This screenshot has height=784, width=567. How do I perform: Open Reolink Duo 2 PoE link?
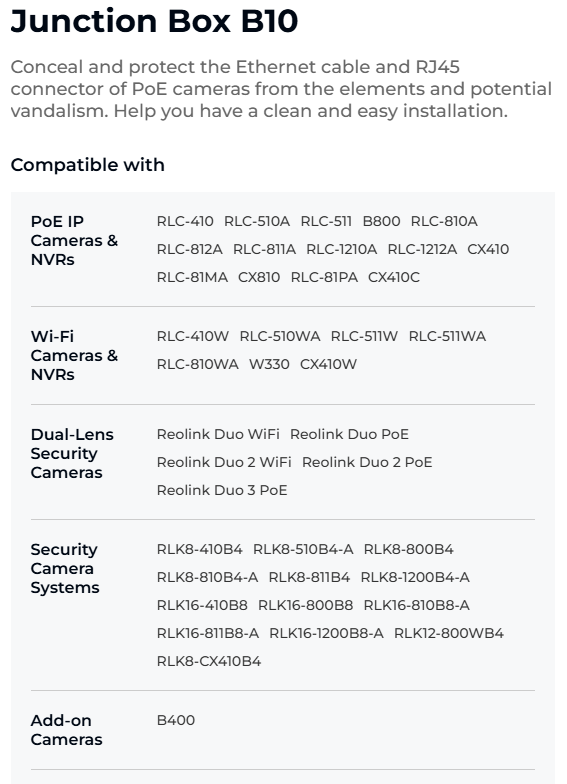click(367, 462)
